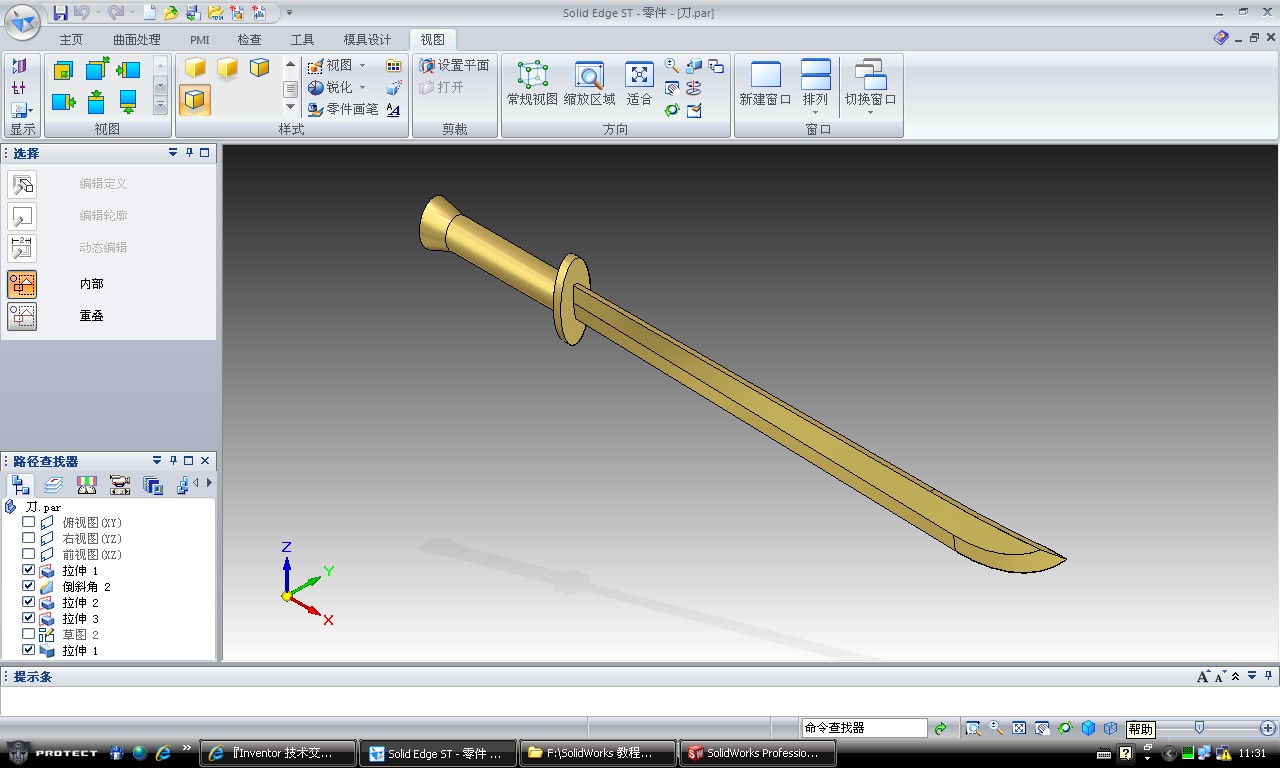Click the zoom in plus button on slider
1280x768 pixels.
click(1268, 728)
